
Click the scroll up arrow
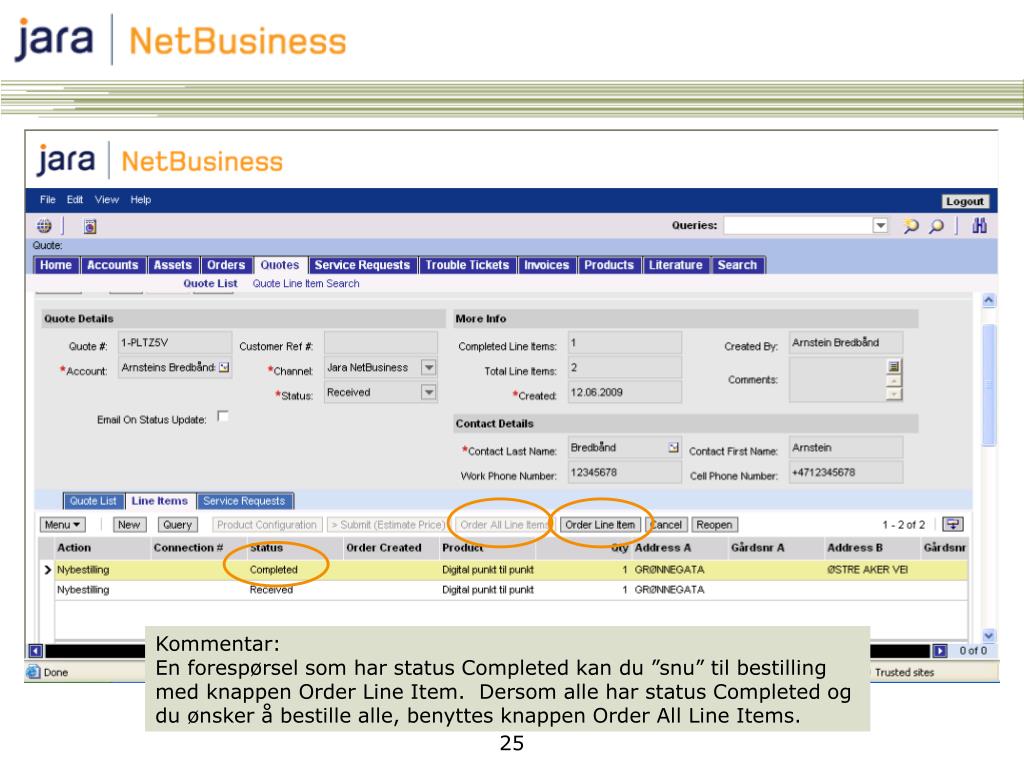[989, 300]
